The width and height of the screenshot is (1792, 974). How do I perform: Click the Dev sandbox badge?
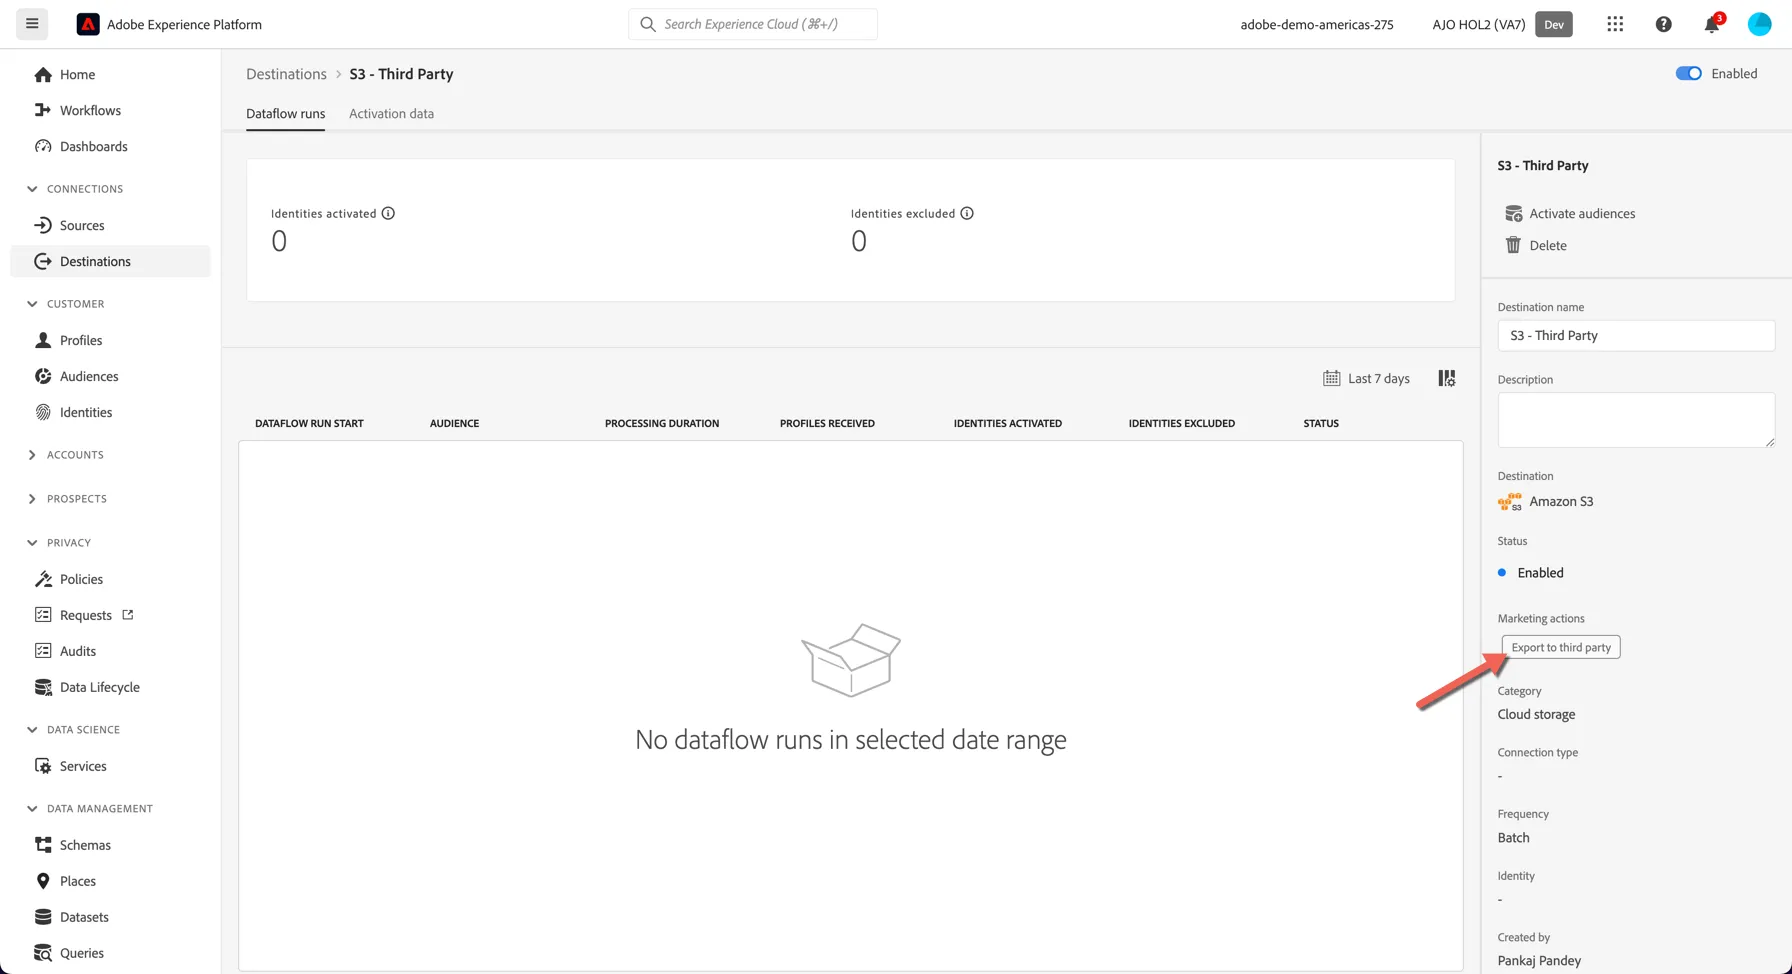pos(1554,24)
